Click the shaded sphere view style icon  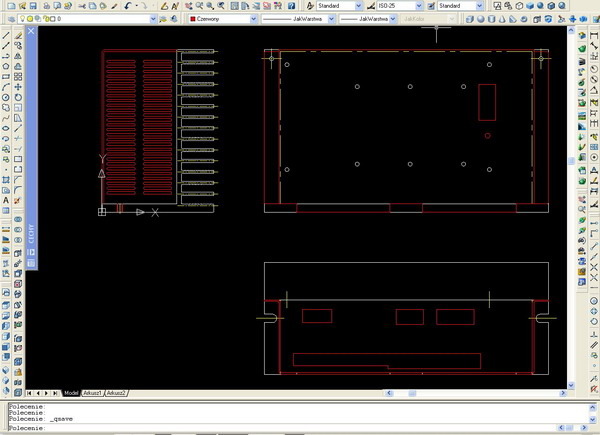[540, 6]
